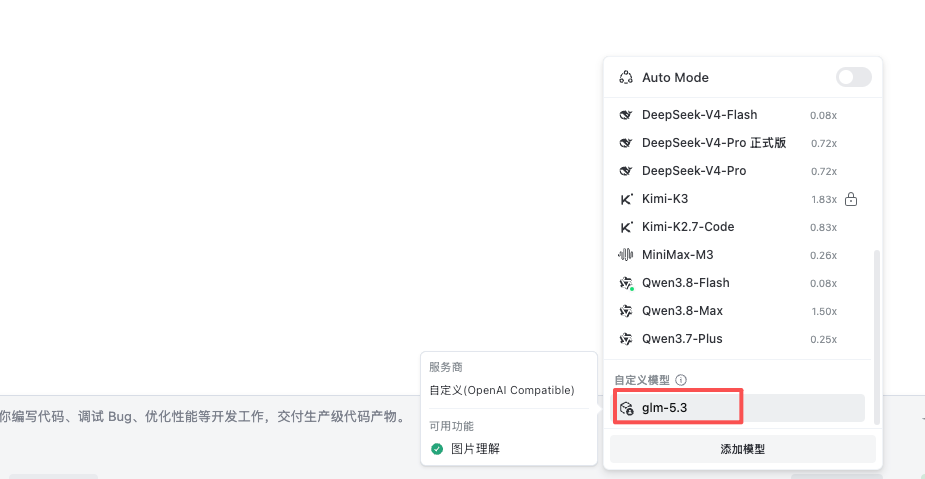Click the Qwen3.8-Max logo icon

click(625, 311)
